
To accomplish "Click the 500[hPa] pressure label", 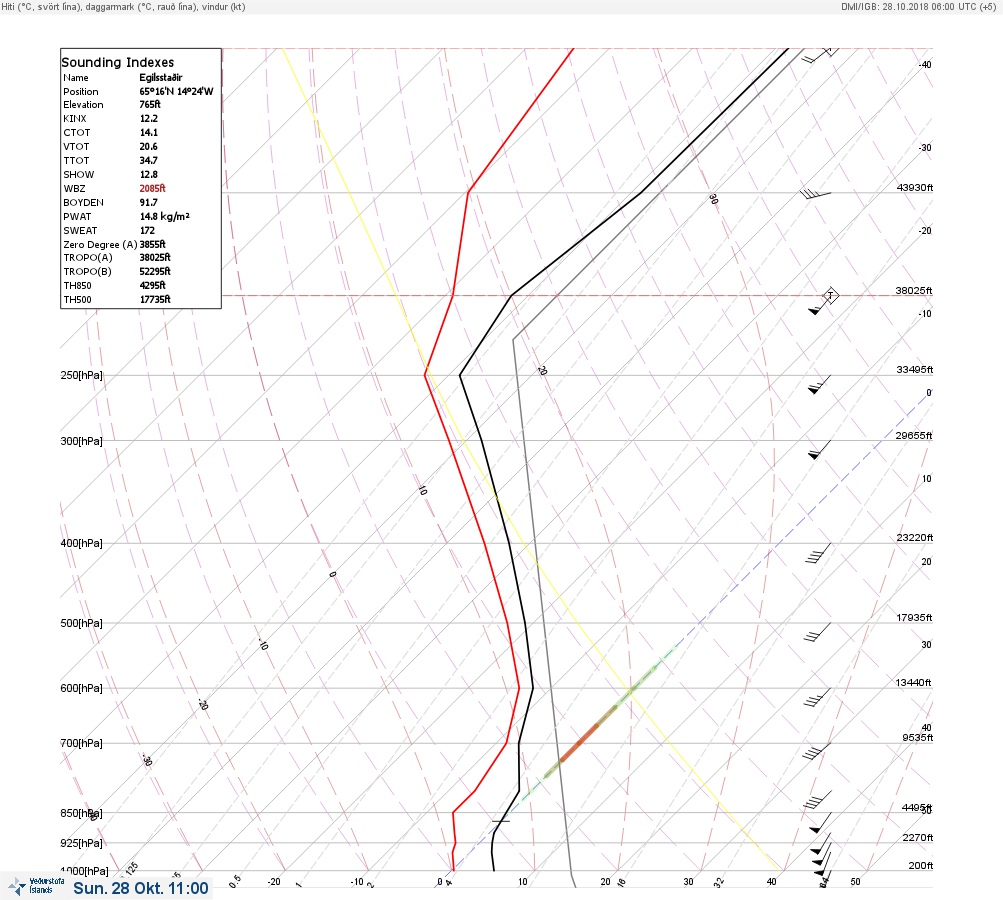I will click(x=81, y=623).
